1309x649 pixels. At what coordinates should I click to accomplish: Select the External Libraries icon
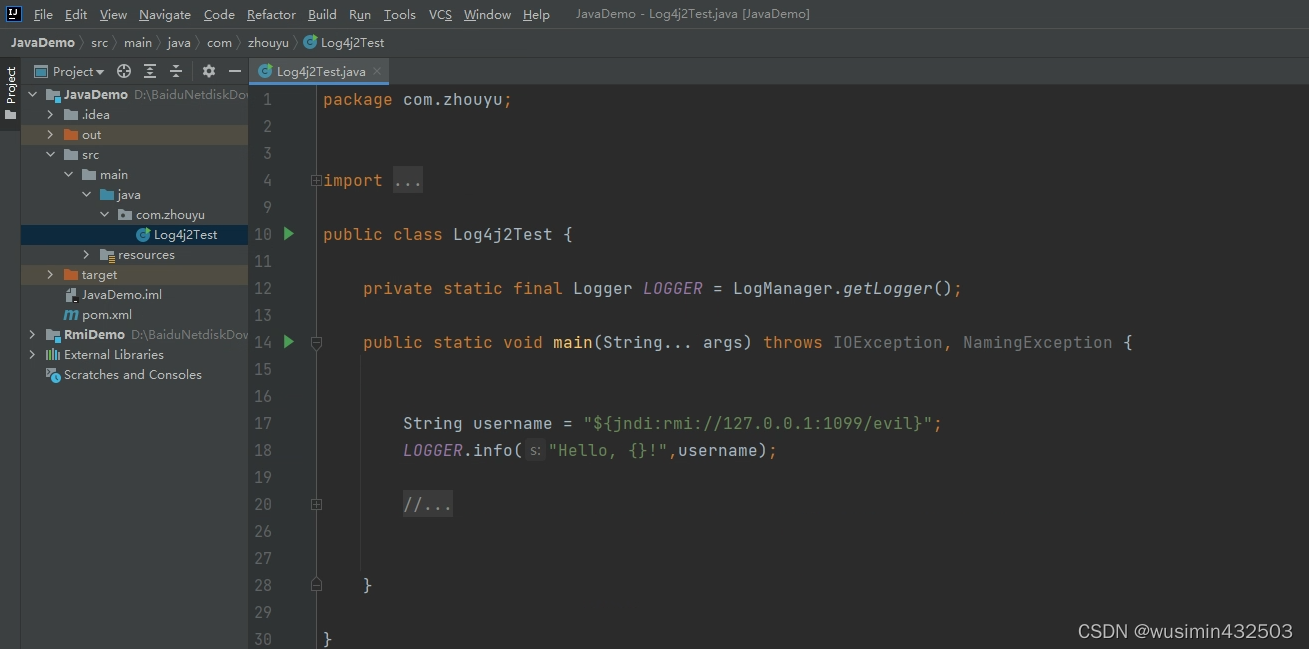click(x=53, y=355)
